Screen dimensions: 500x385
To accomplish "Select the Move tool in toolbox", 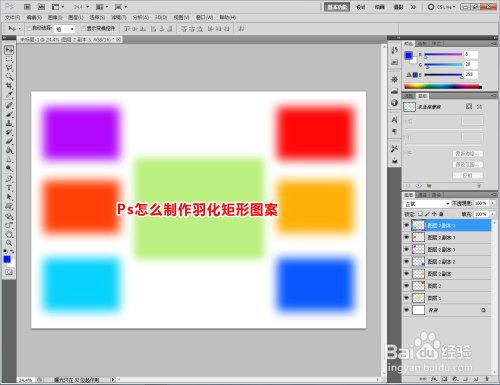I will 9,50.
